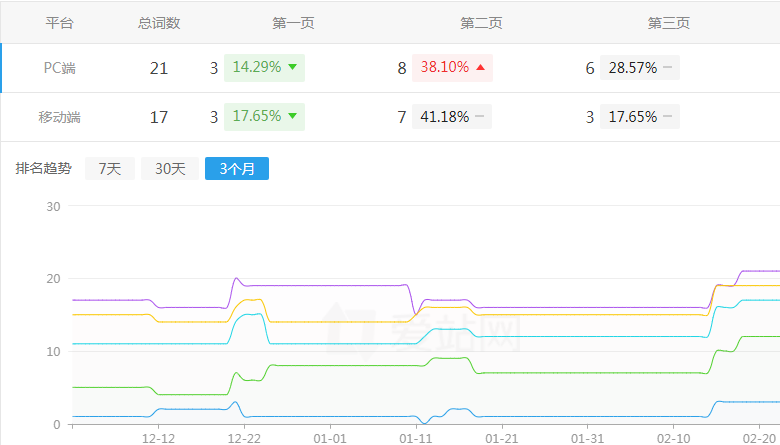Screen dimensions: 780x445
Task: Select the PC端 platform row label
Action: click(x=60, y=68)
